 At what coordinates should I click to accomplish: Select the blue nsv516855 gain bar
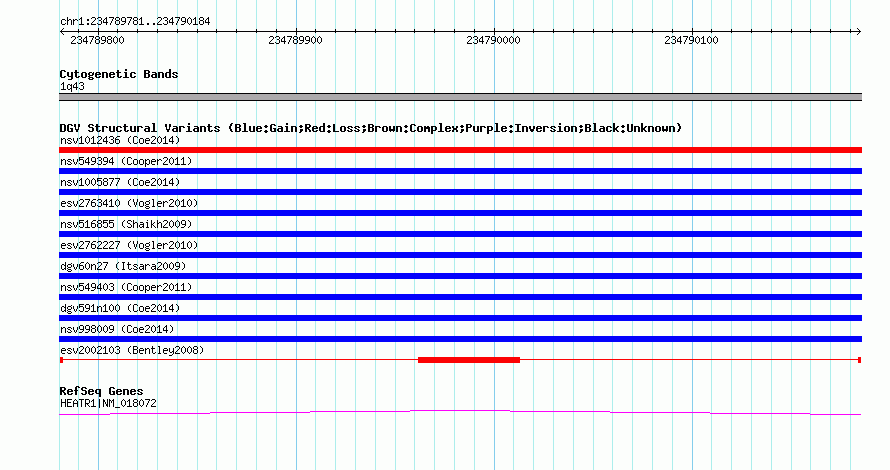tap(460, 234)
